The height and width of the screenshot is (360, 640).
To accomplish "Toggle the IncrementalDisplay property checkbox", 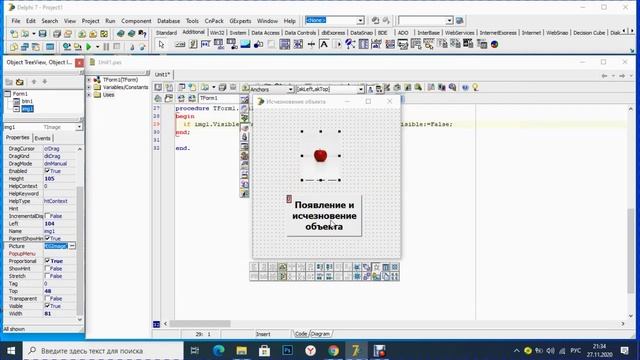I will pos(47,216).
